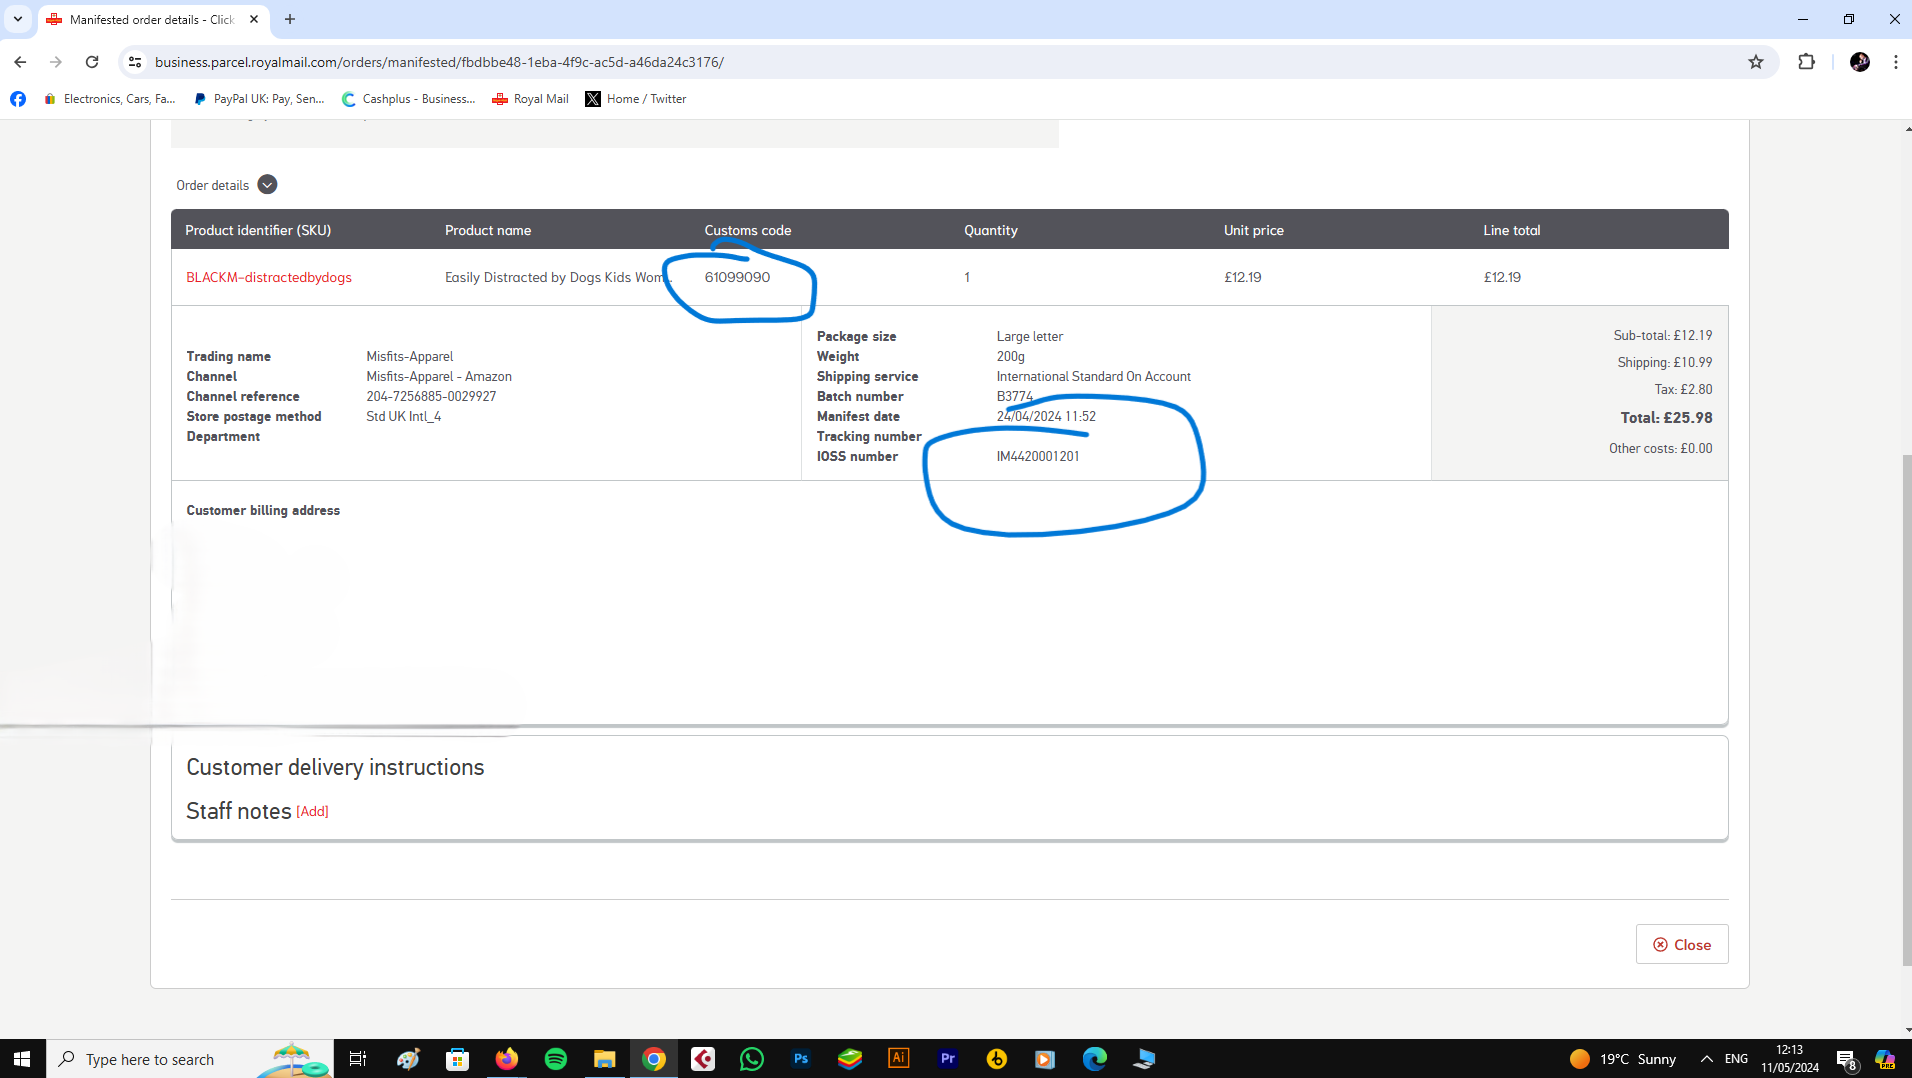This screenshot has height=1078, width=1912.
Task: Launch Photoshop from the taskbar
Action: tap(801, 1059)
